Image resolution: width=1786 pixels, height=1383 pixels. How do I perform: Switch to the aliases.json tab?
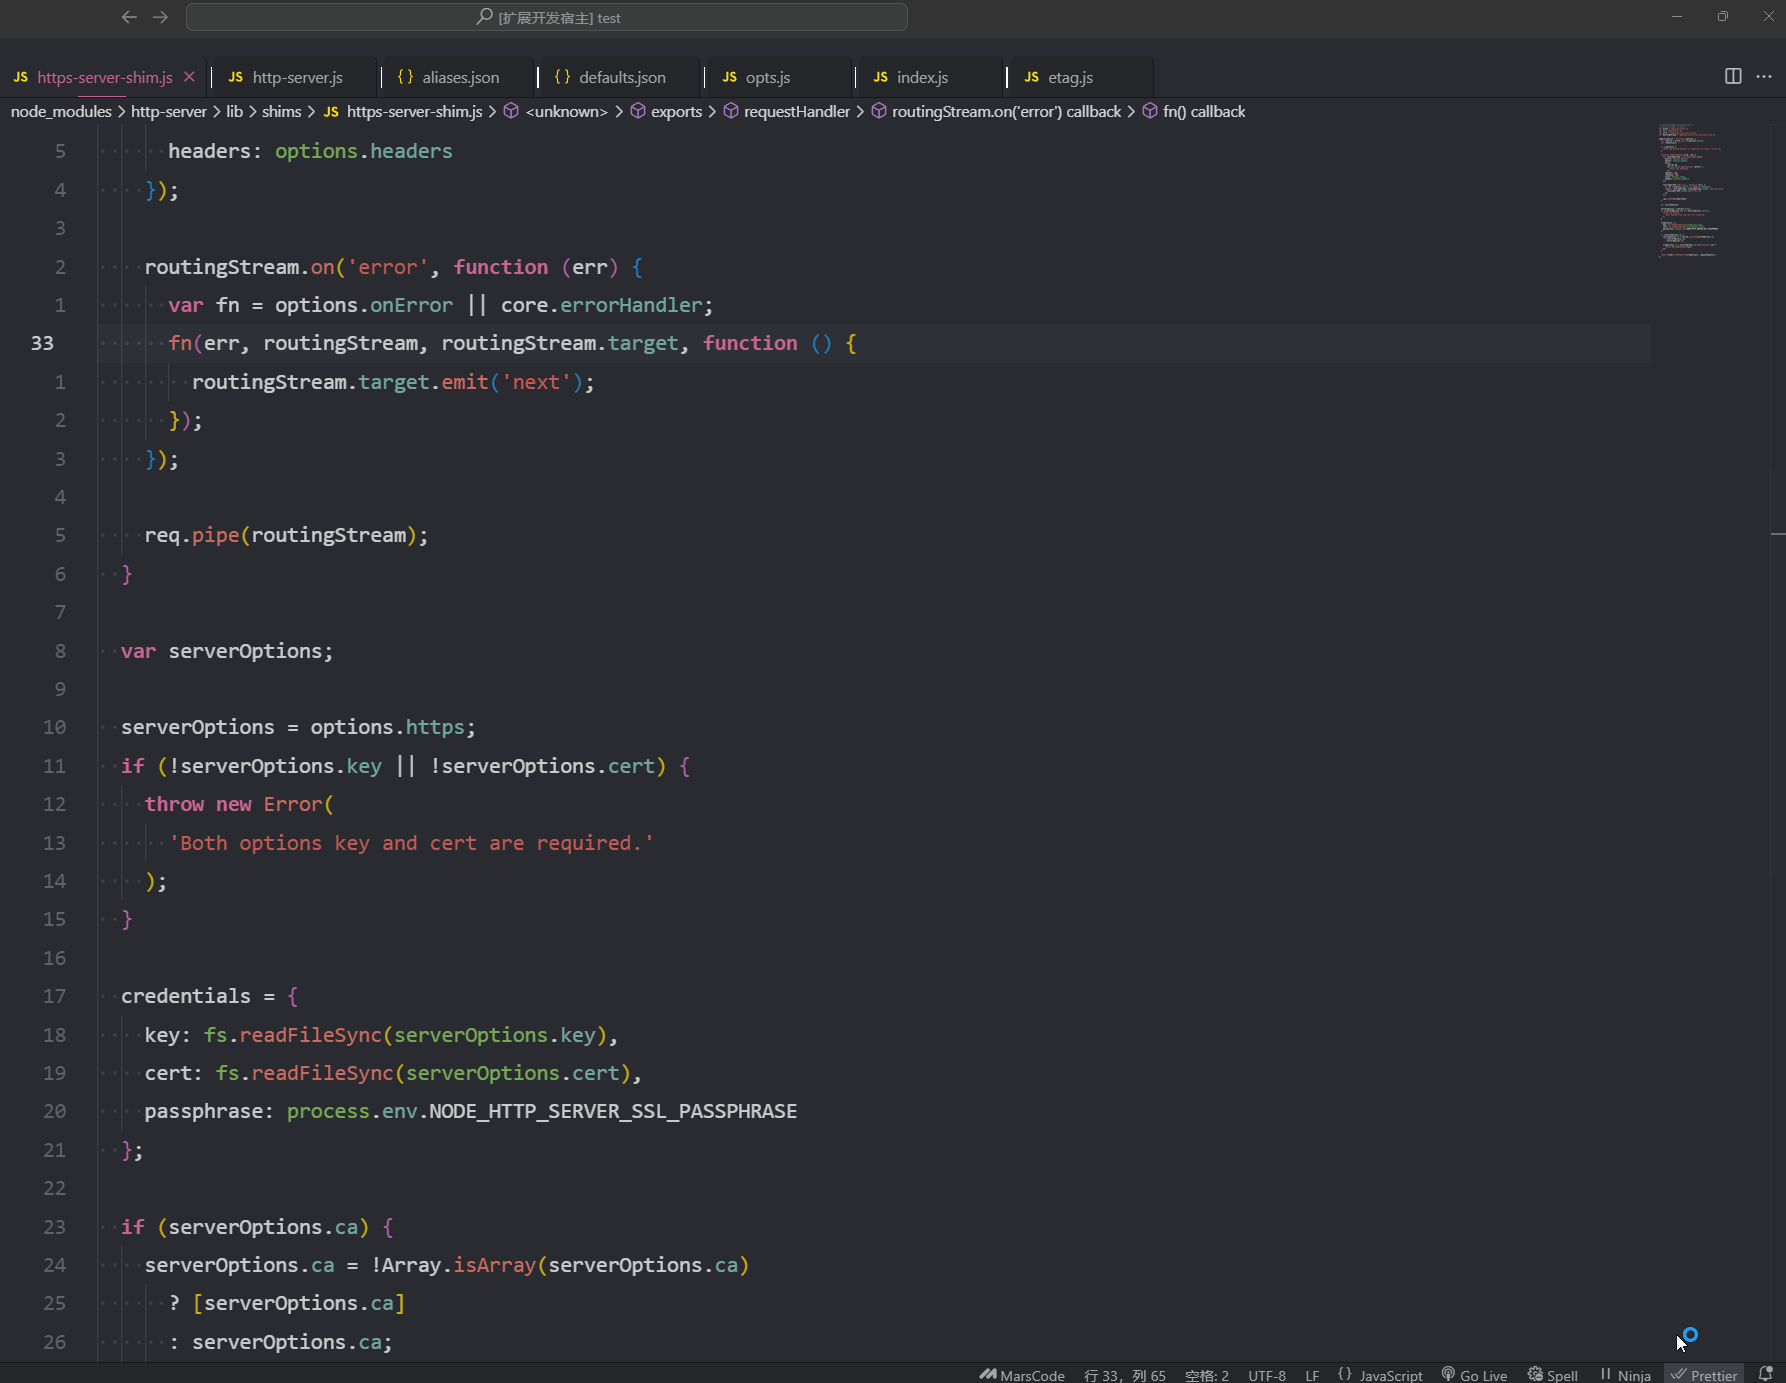pos(460,77)
